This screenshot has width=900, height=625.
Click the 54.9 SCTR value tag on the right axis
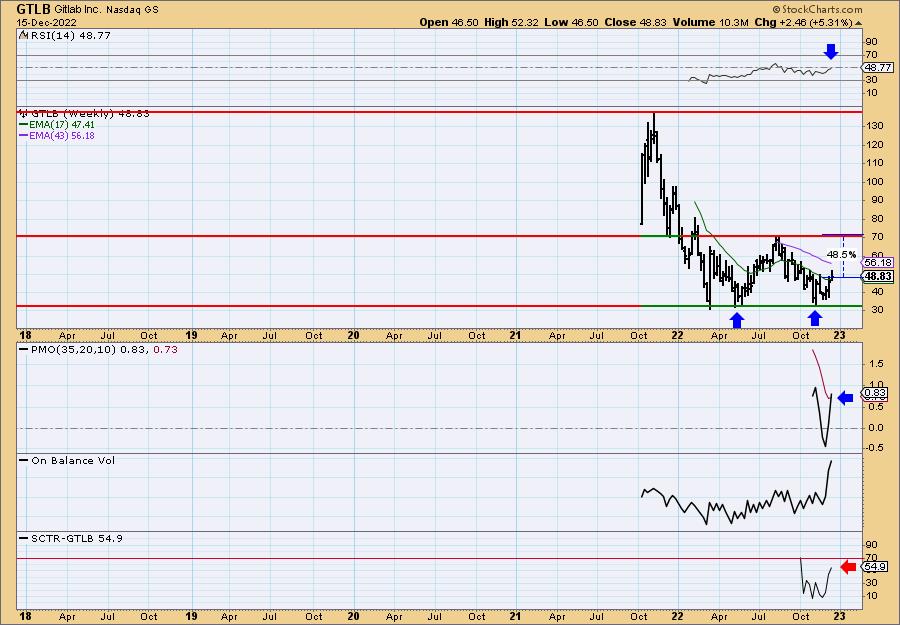(875, 567)
